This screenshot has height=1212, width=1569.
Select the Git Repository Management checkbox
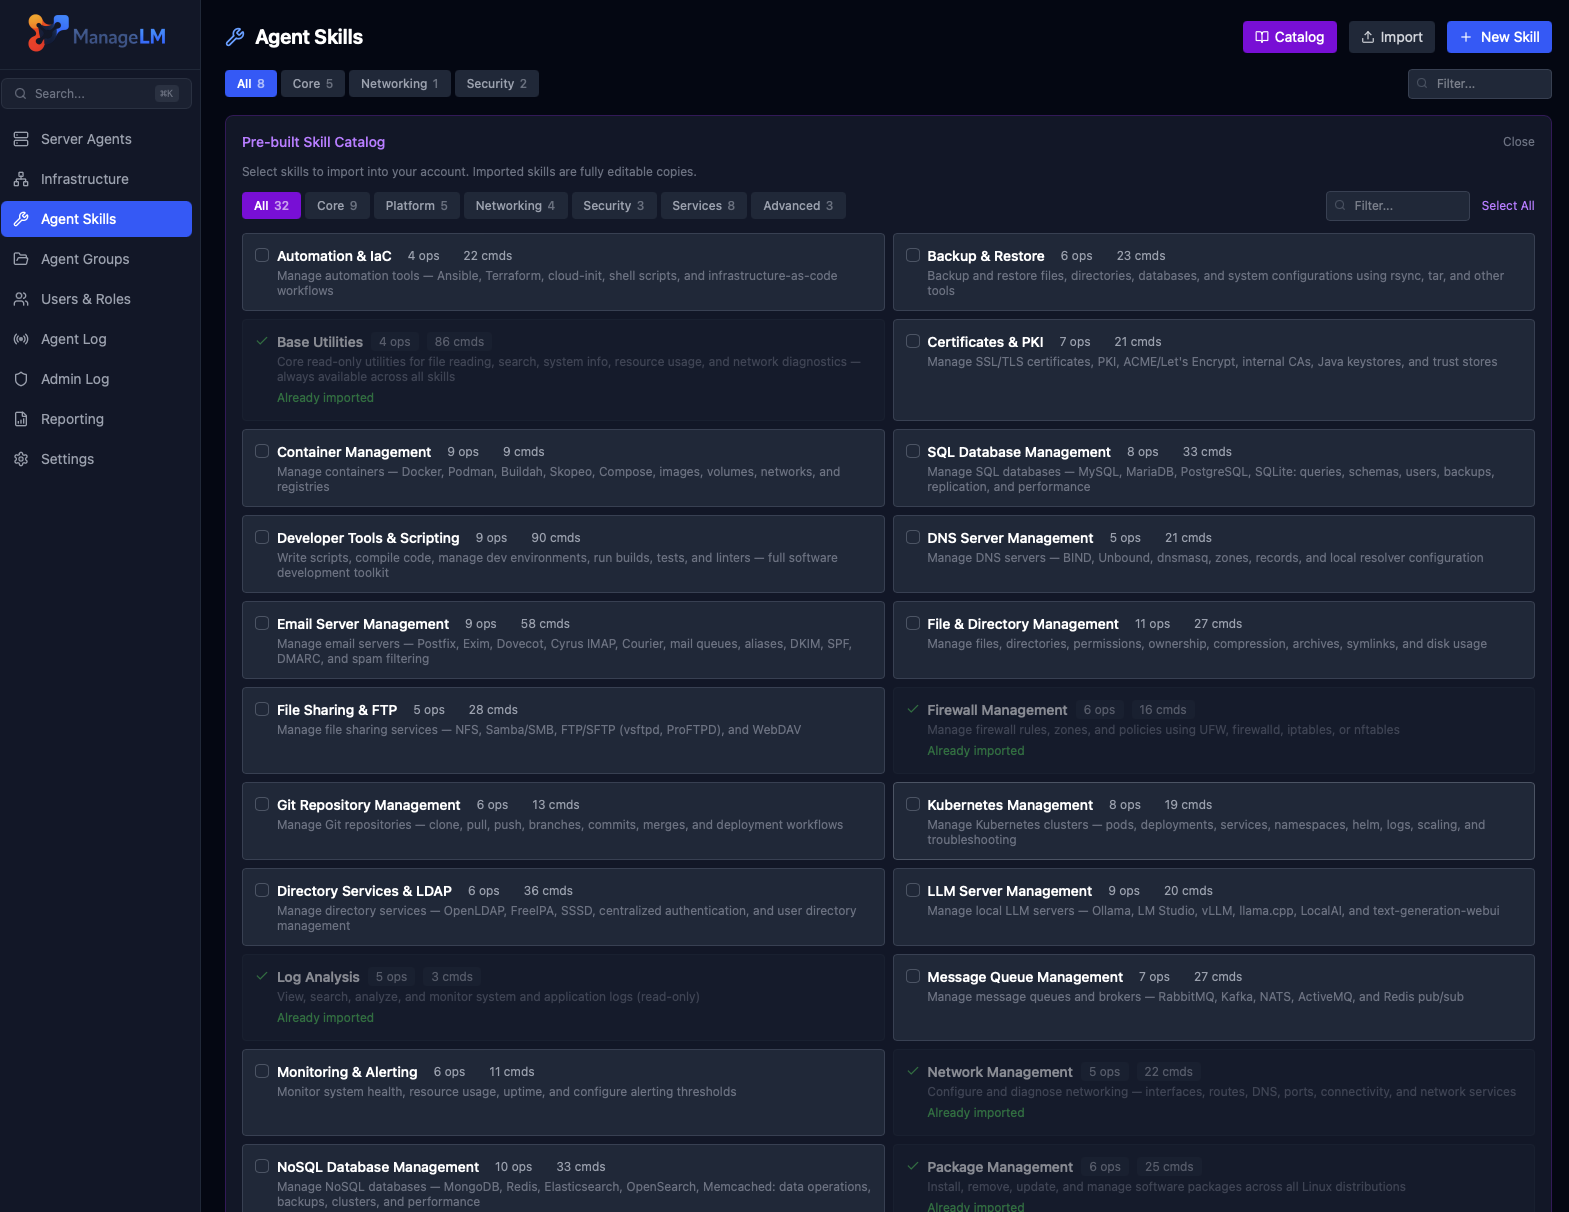click(x=262, y=804)
